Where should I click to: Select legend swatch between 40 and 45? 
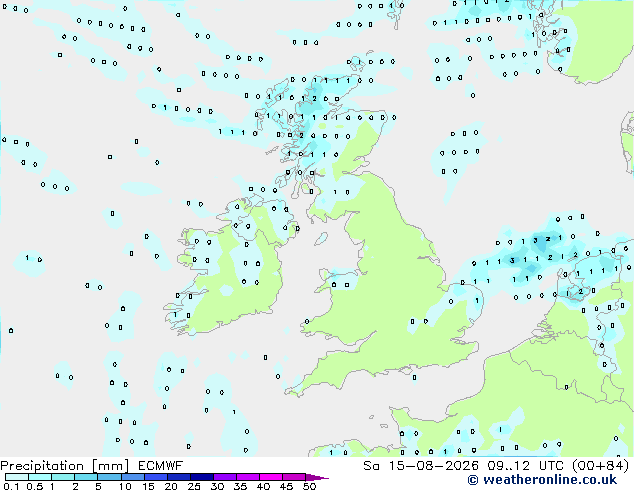coord(271,477)
